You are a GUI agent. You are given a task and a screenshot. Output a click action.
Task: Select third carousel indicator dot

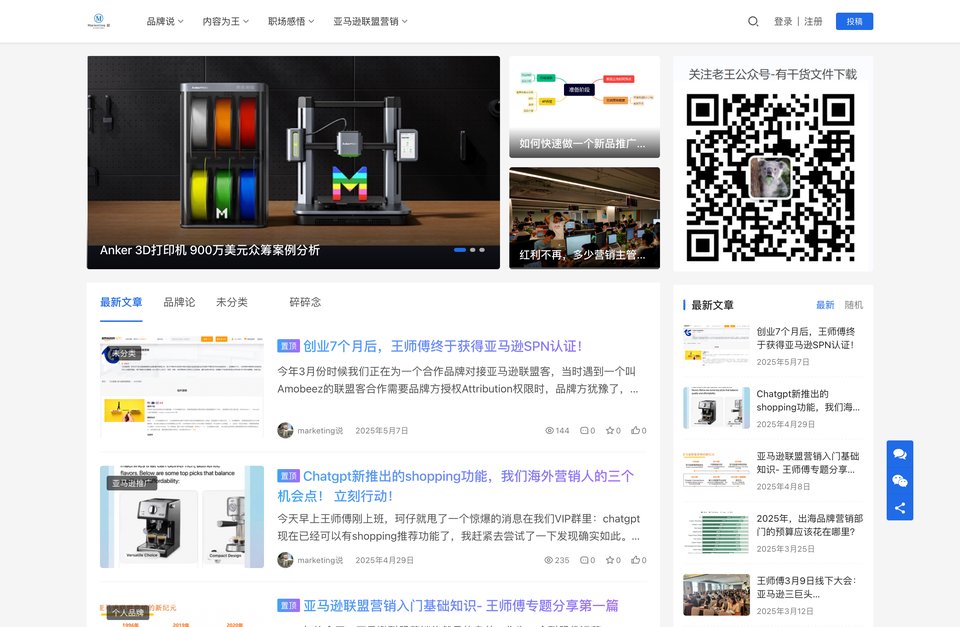coord(482,250)
